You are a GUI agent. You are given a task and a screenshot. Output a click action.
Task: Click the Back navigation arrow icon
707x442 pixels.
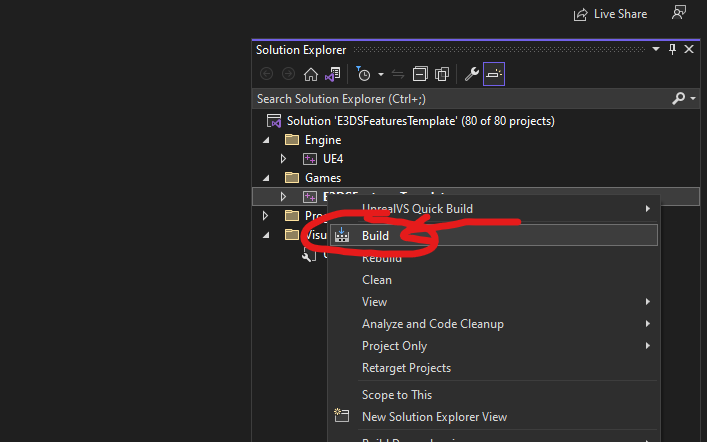pos(266,74)
